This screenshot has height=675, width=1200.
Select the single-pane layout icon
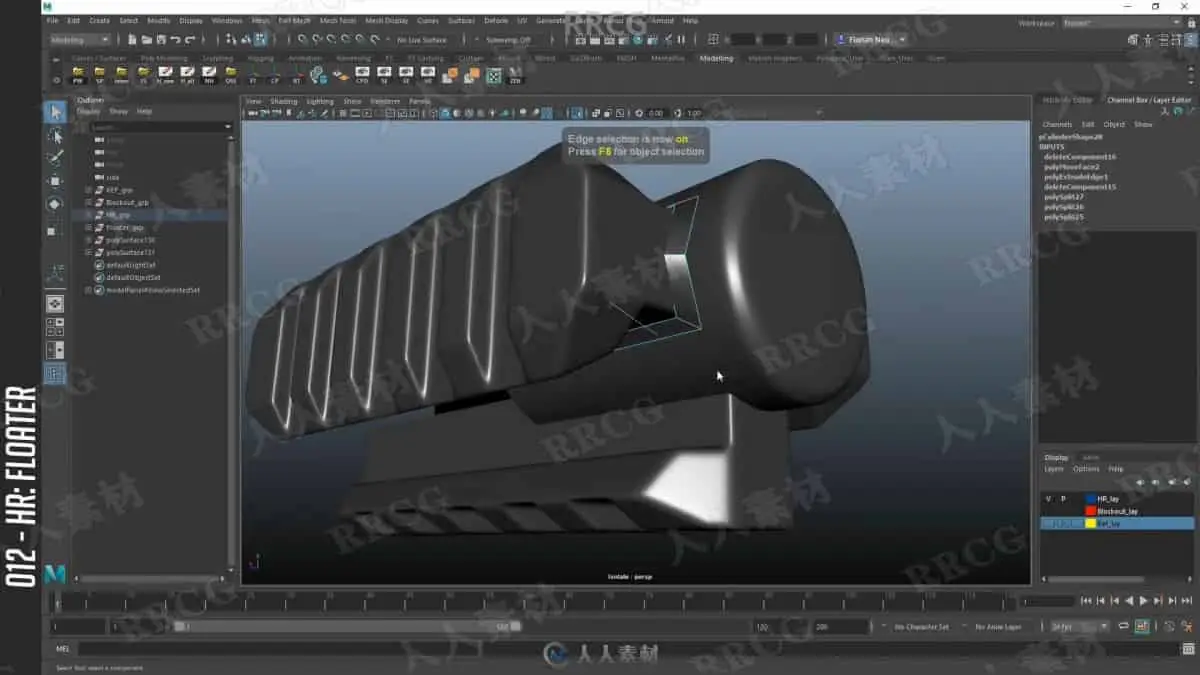55,303
